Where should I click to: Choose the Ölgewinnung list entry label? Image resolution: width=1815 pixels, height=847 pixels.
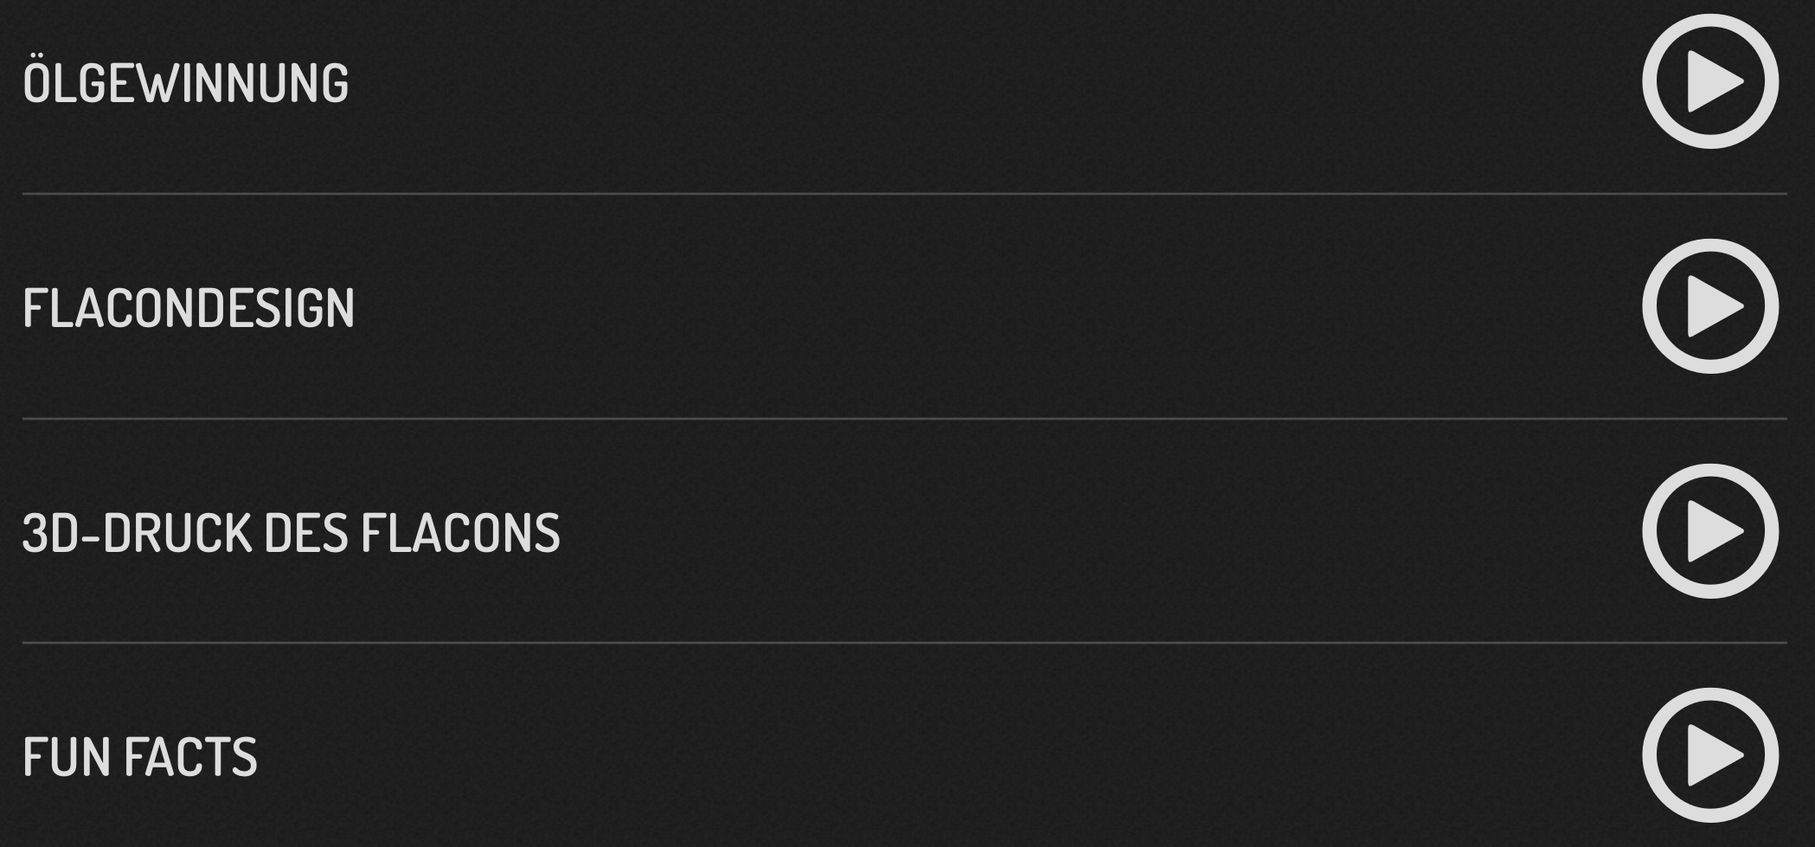point(186,79)
